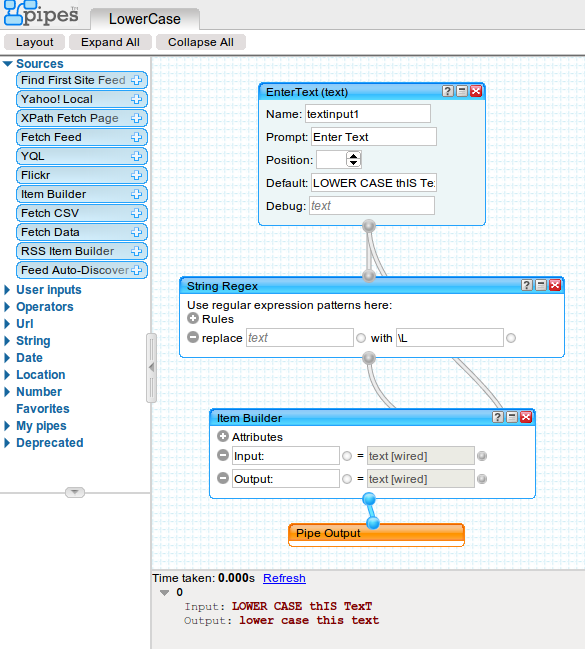Viewport: 585px width, 649px height.
Task: Expand the My pipes category
Action: pyautogui.click(x=7, y=425)
